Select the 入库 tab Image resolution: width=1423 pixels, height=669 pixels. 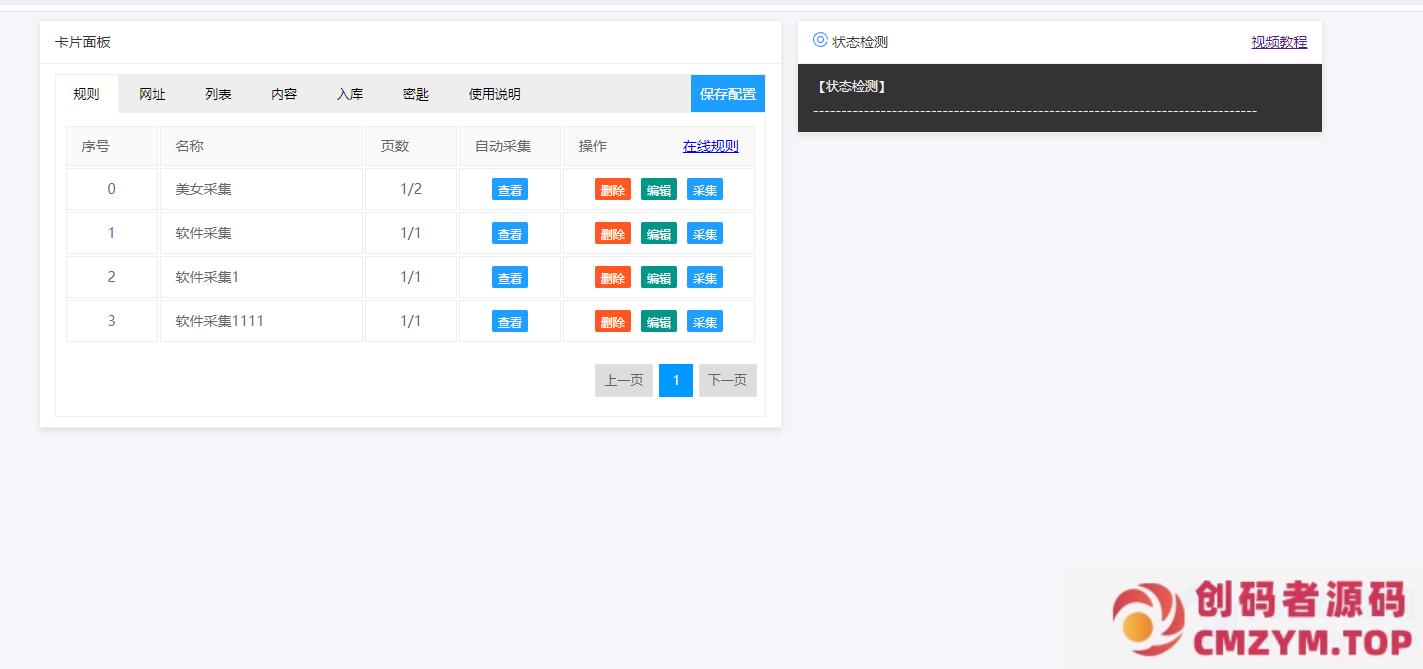pos(350,94)
